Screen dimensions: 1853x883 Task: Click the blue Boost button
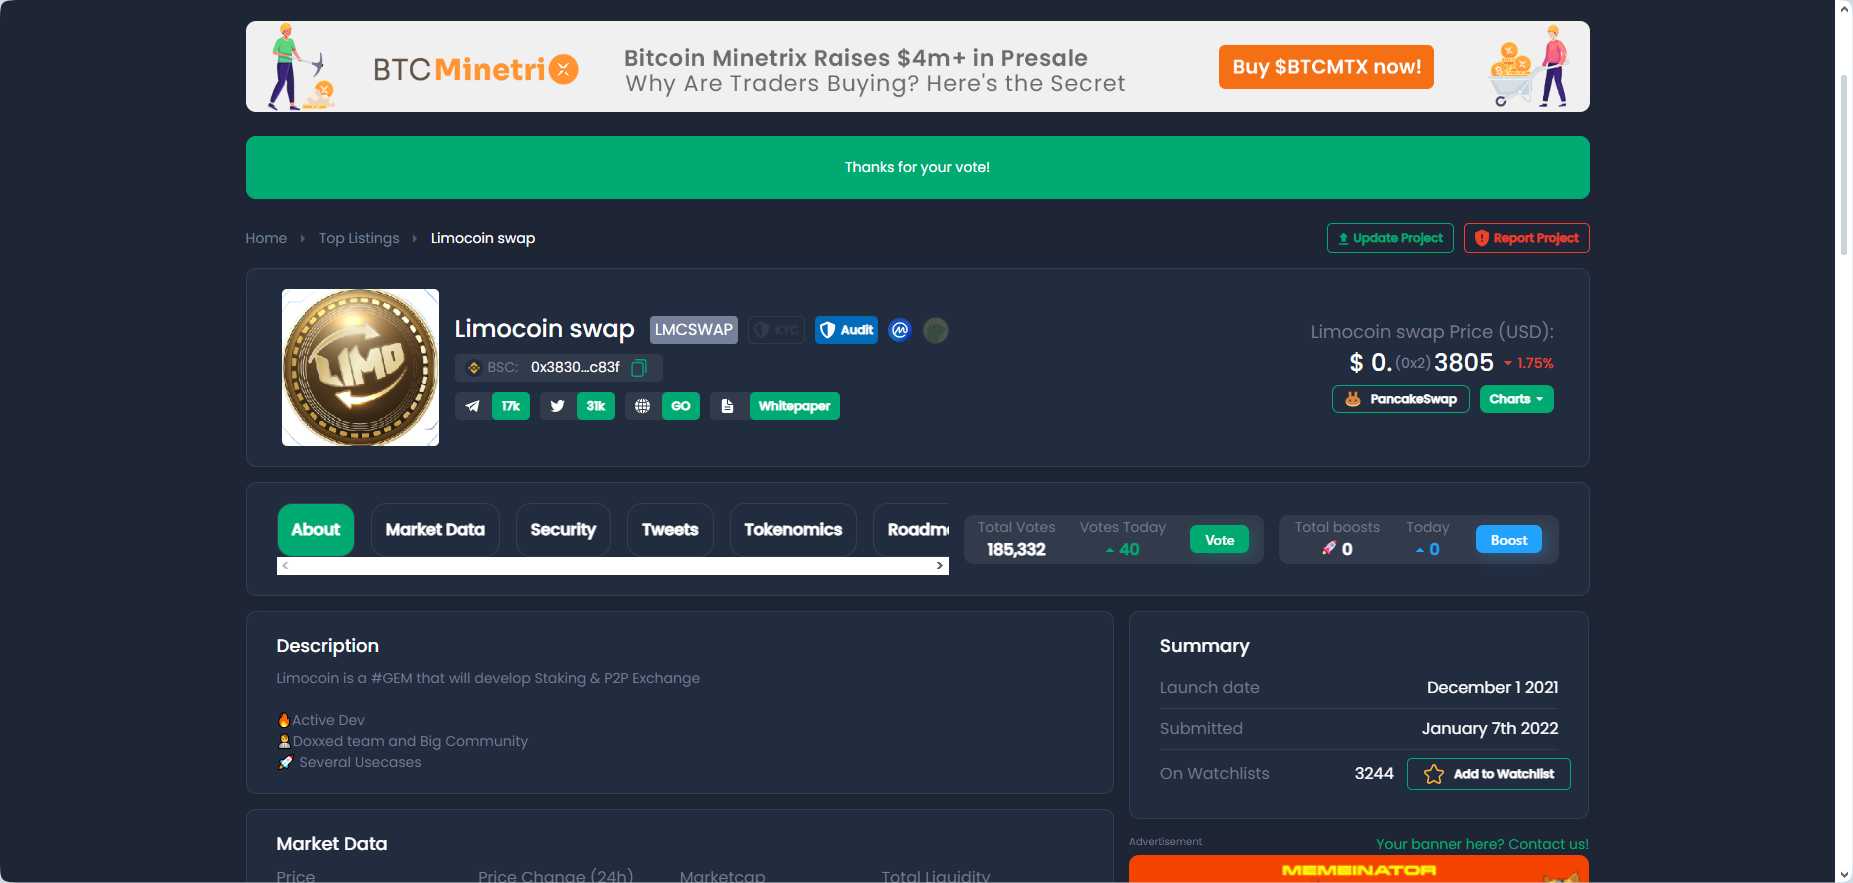click(x=1508, y=540)
